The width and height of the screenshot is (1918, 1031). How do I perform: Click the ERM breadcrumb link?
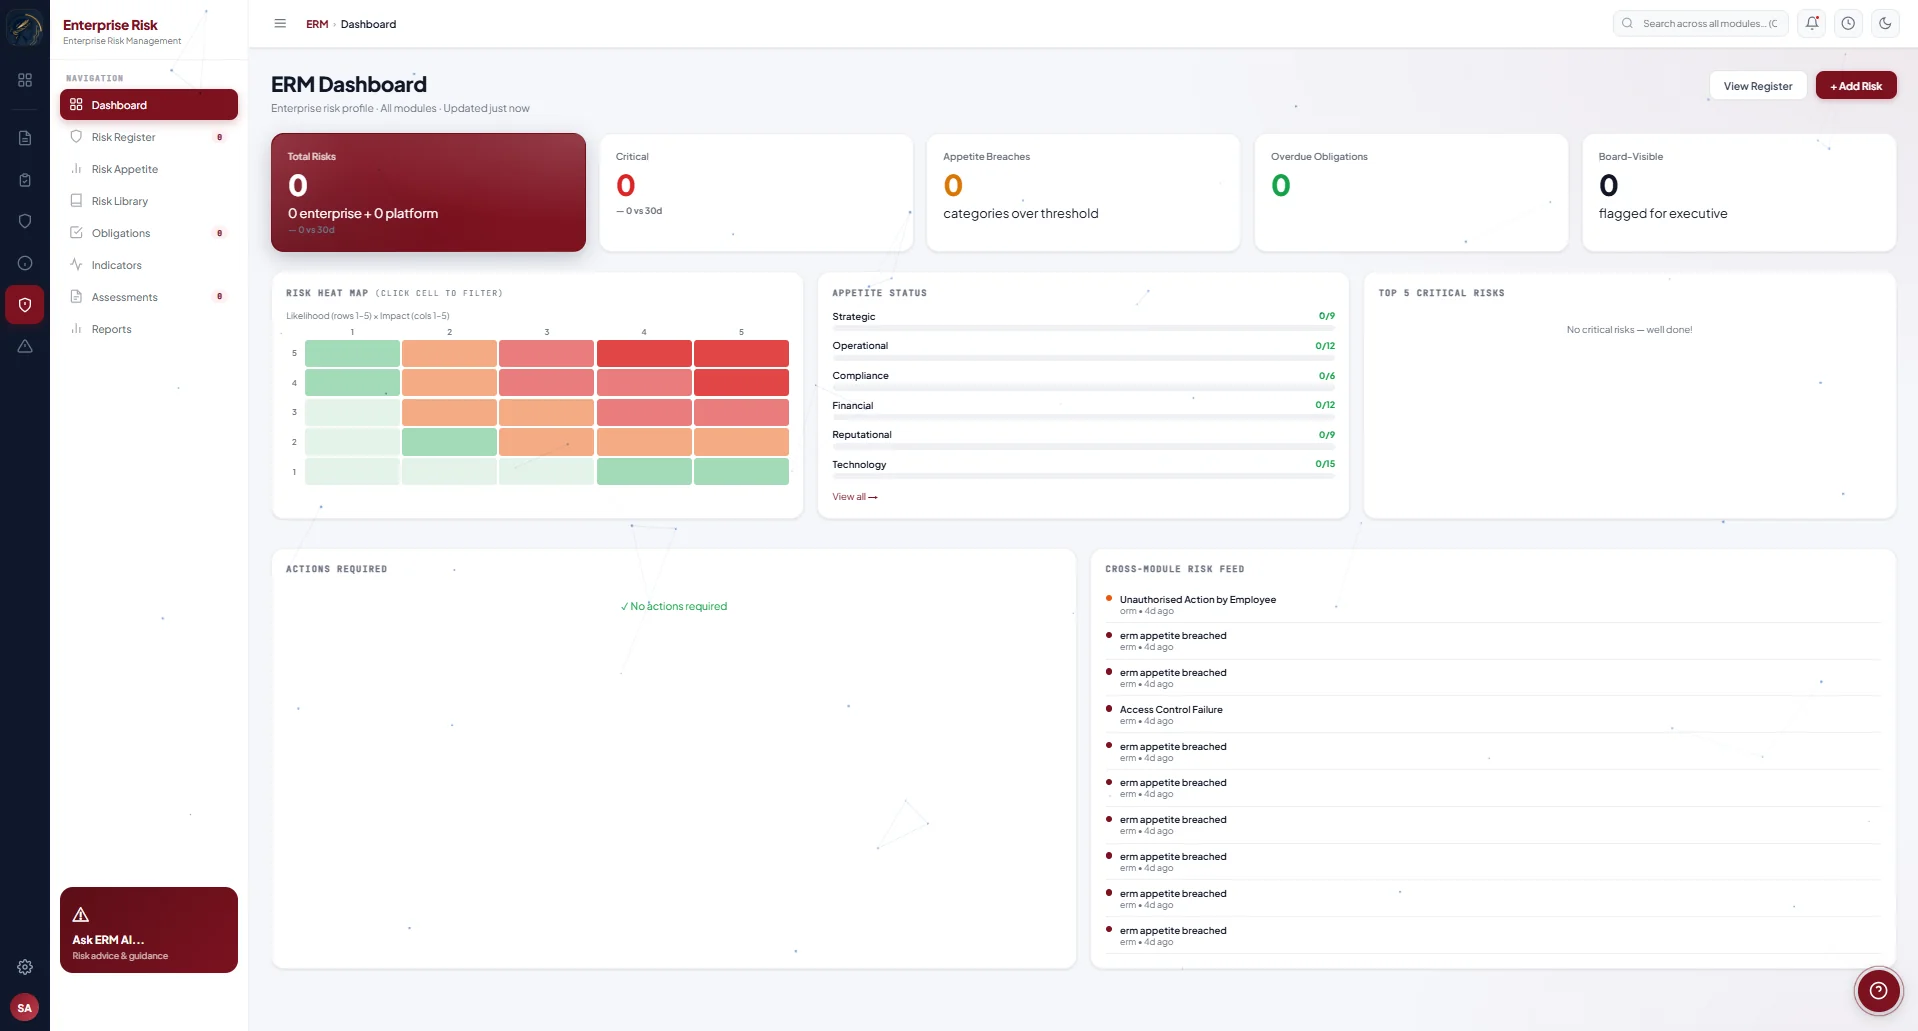click(x=317, y=24)
